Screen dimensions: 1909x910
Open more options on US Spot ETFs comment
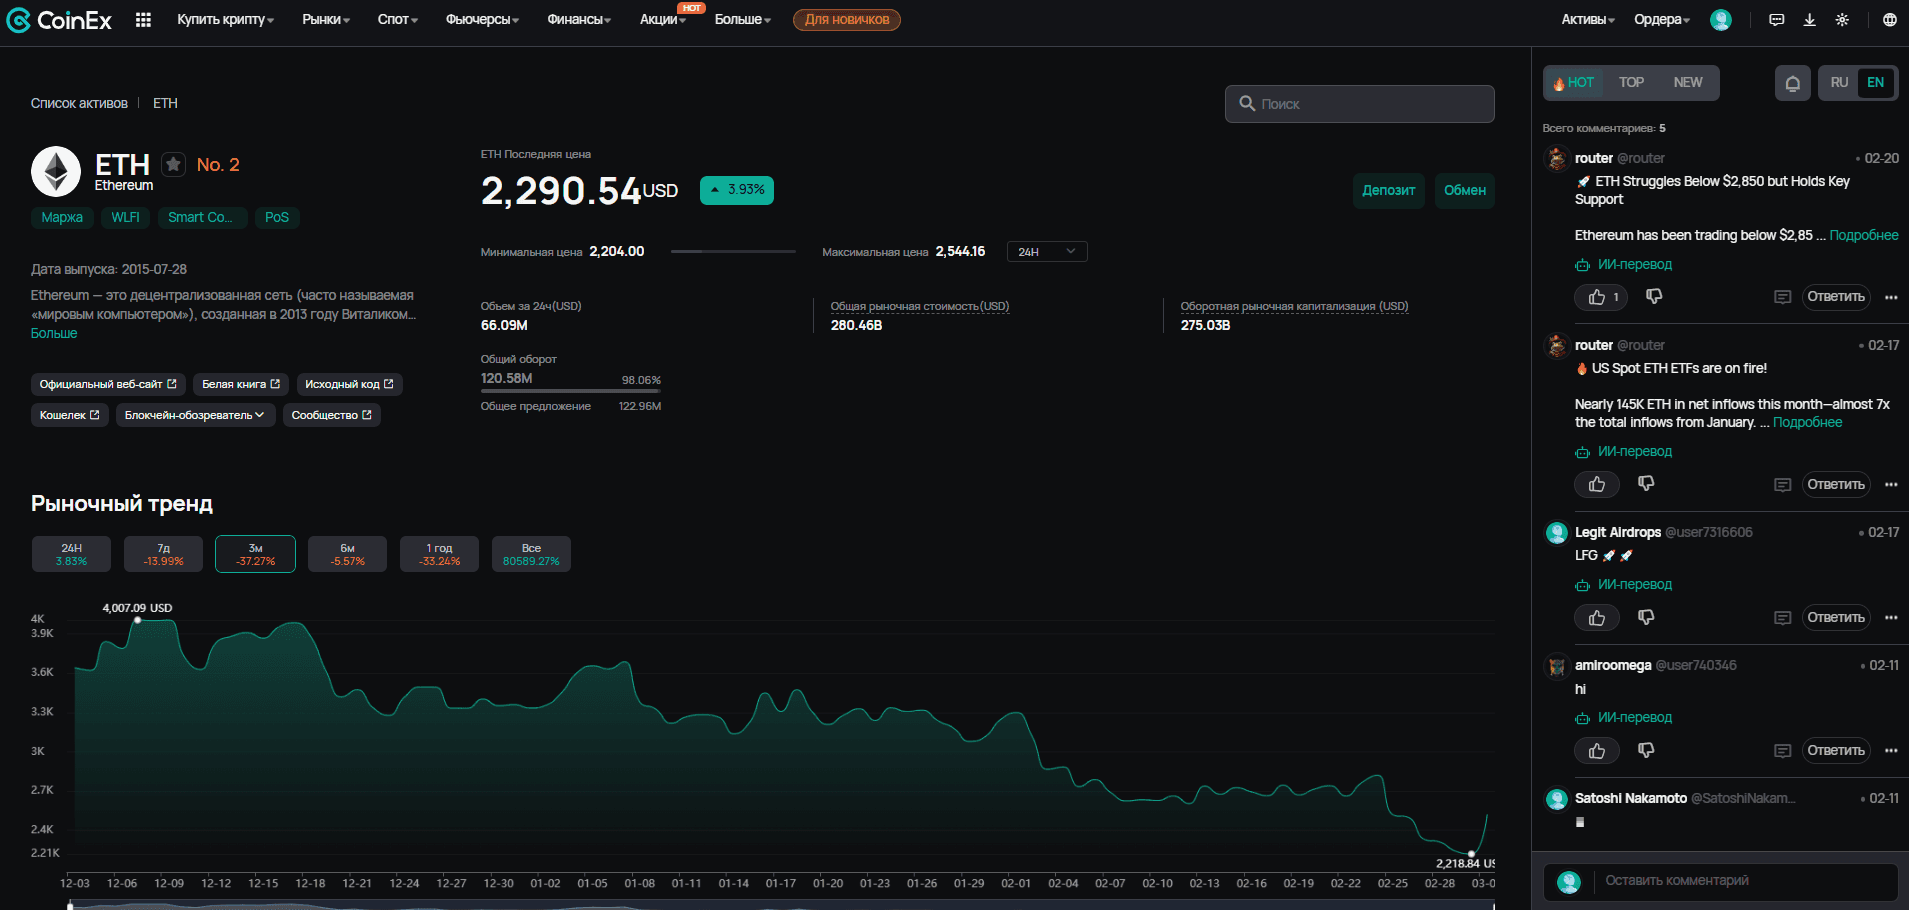click(1890, 484)
